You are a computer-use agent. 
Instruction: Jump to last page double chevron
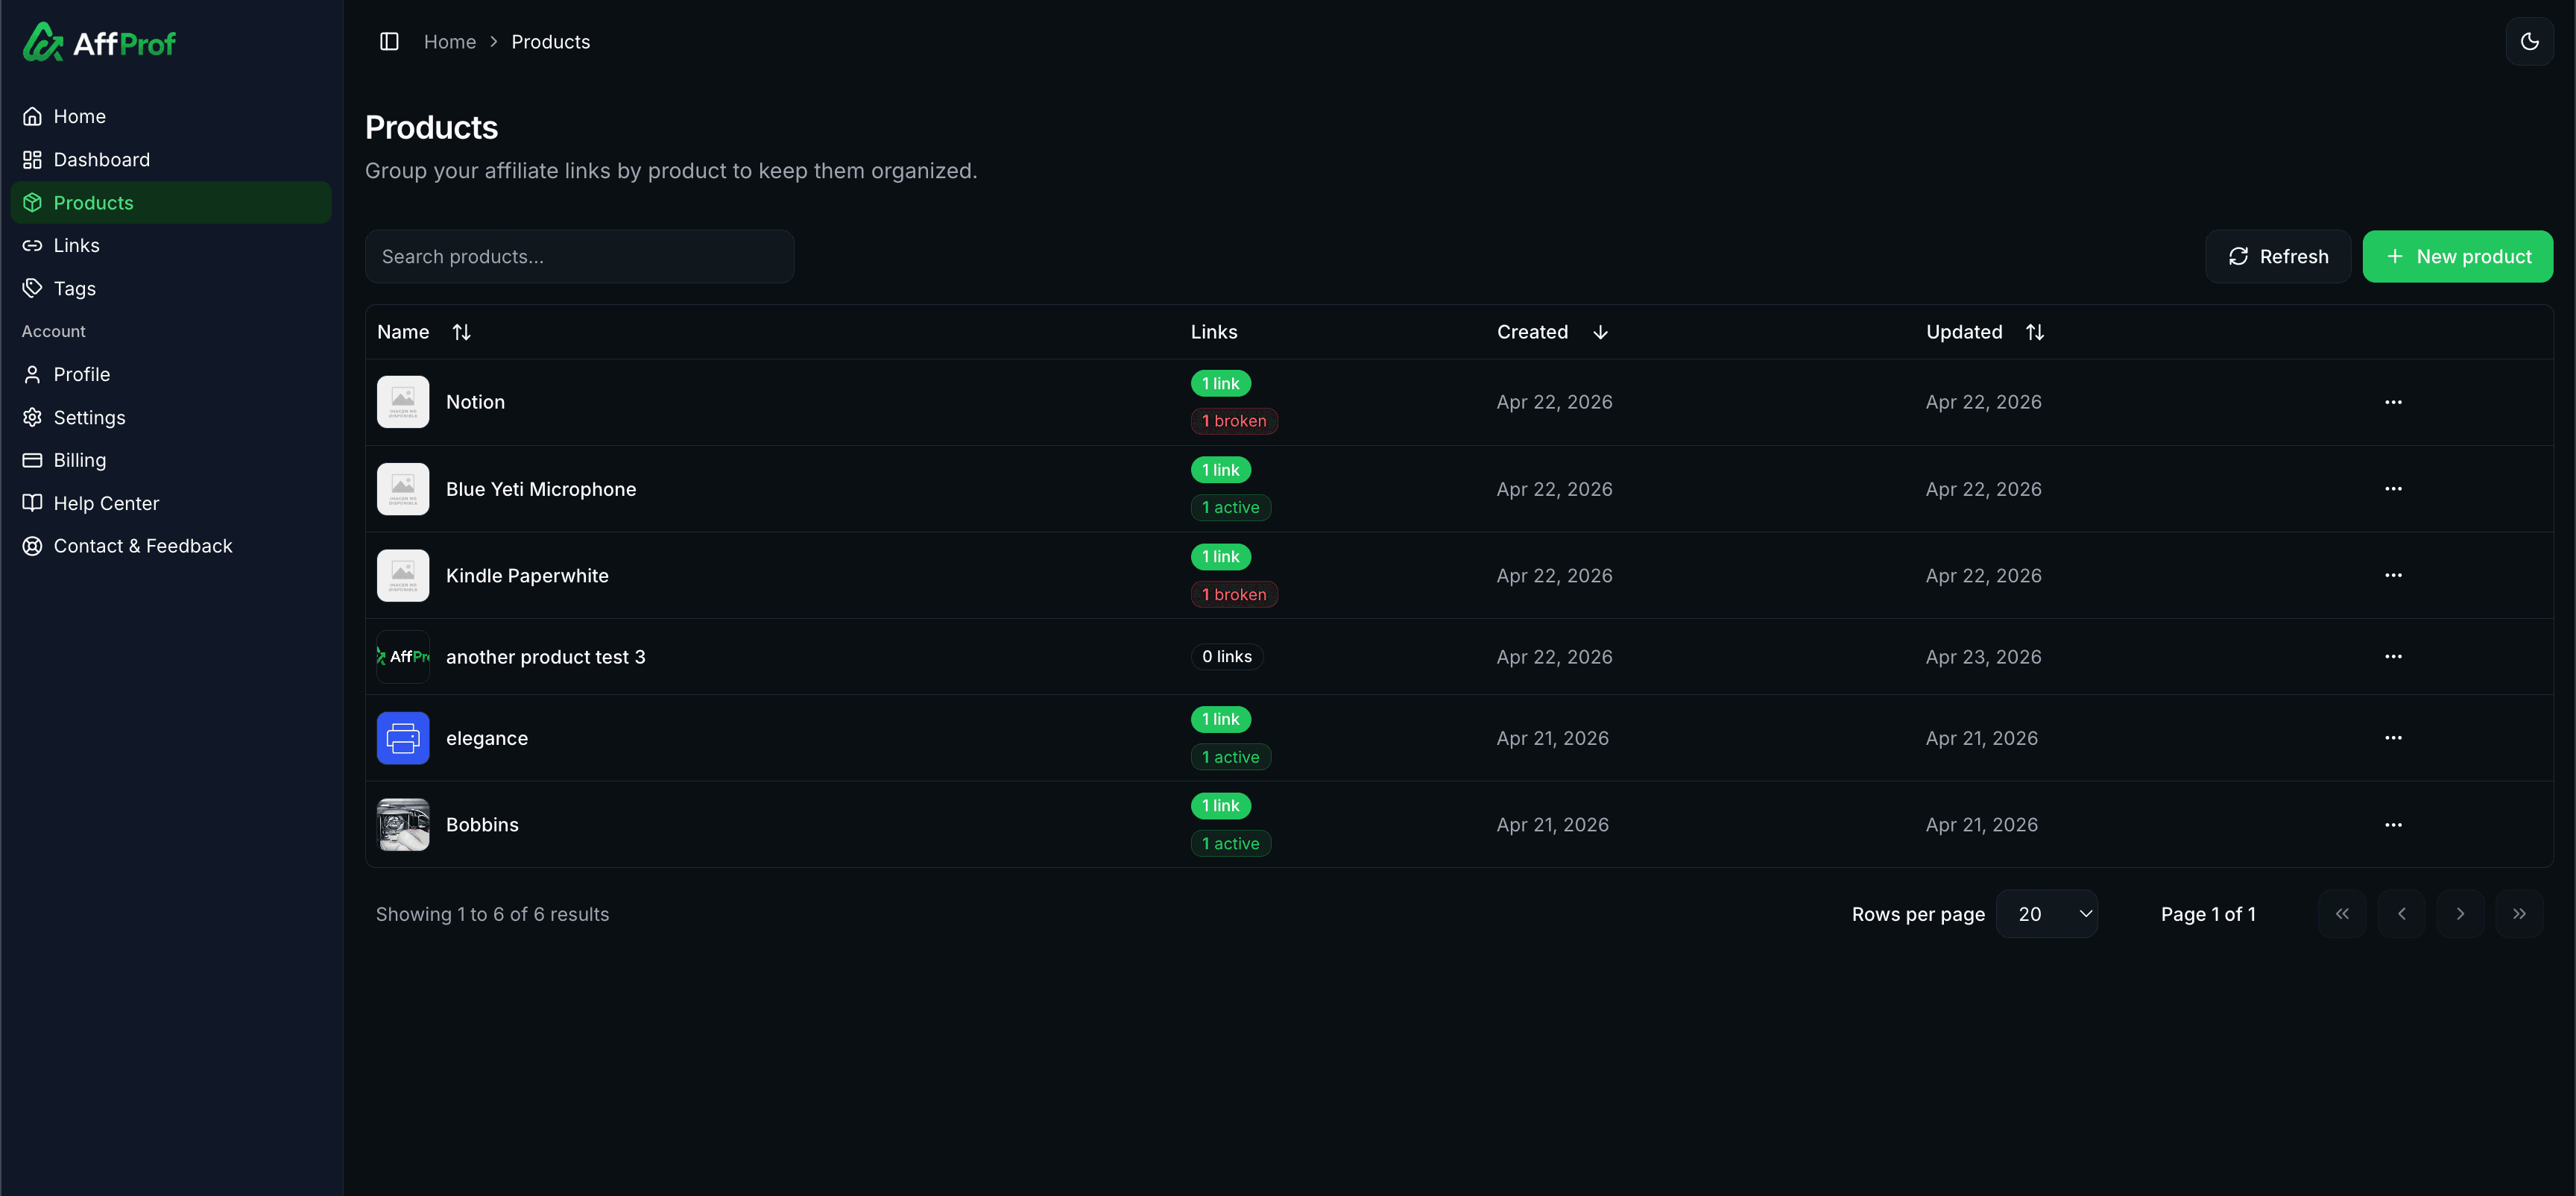(x=2519, y=914)
